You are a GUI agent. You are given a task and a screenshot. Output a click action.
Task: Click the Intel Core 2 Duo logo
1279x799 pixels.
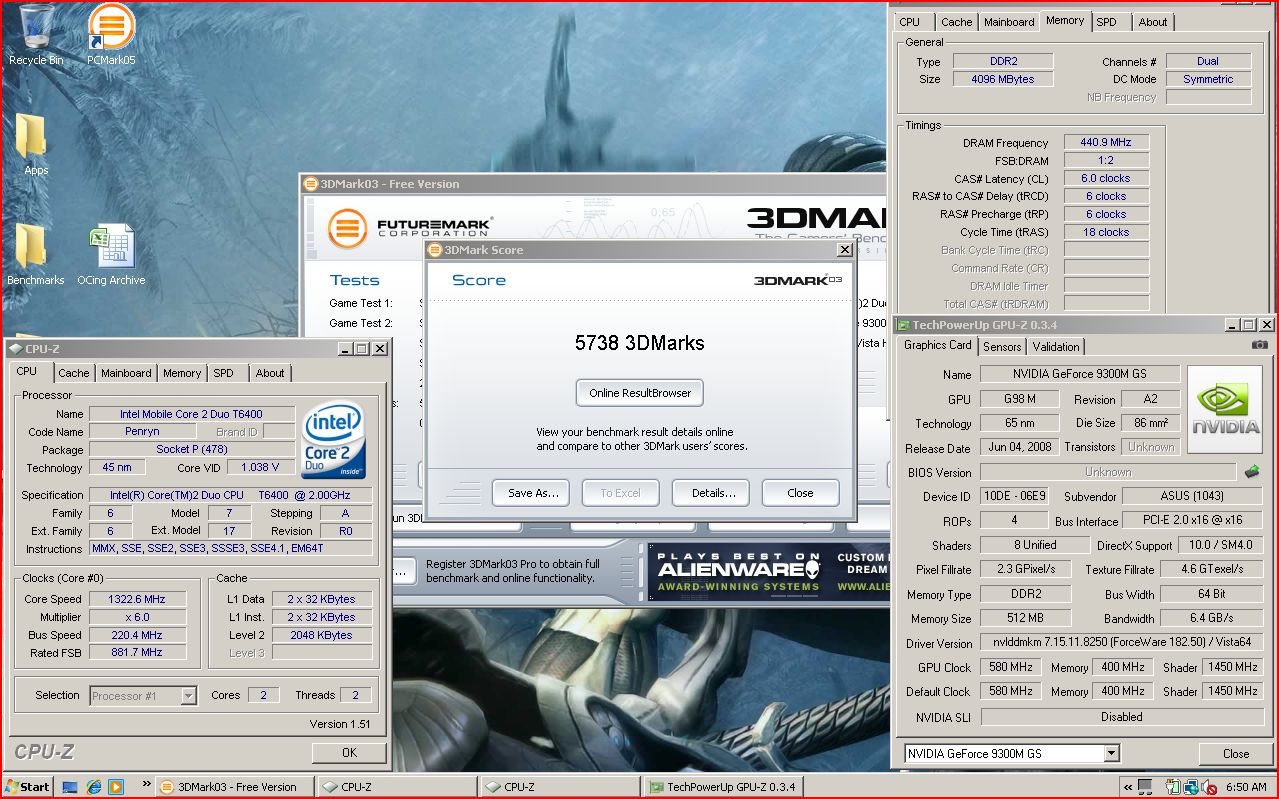point(334,440)
